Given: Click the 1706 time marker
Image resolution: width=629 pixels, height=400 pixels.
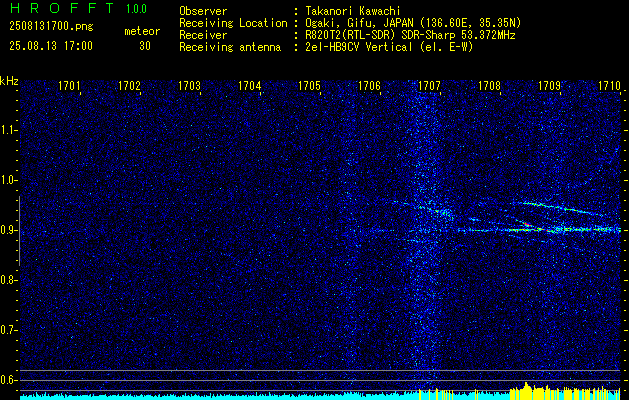Looking at the screenshot, I should 369,85.
